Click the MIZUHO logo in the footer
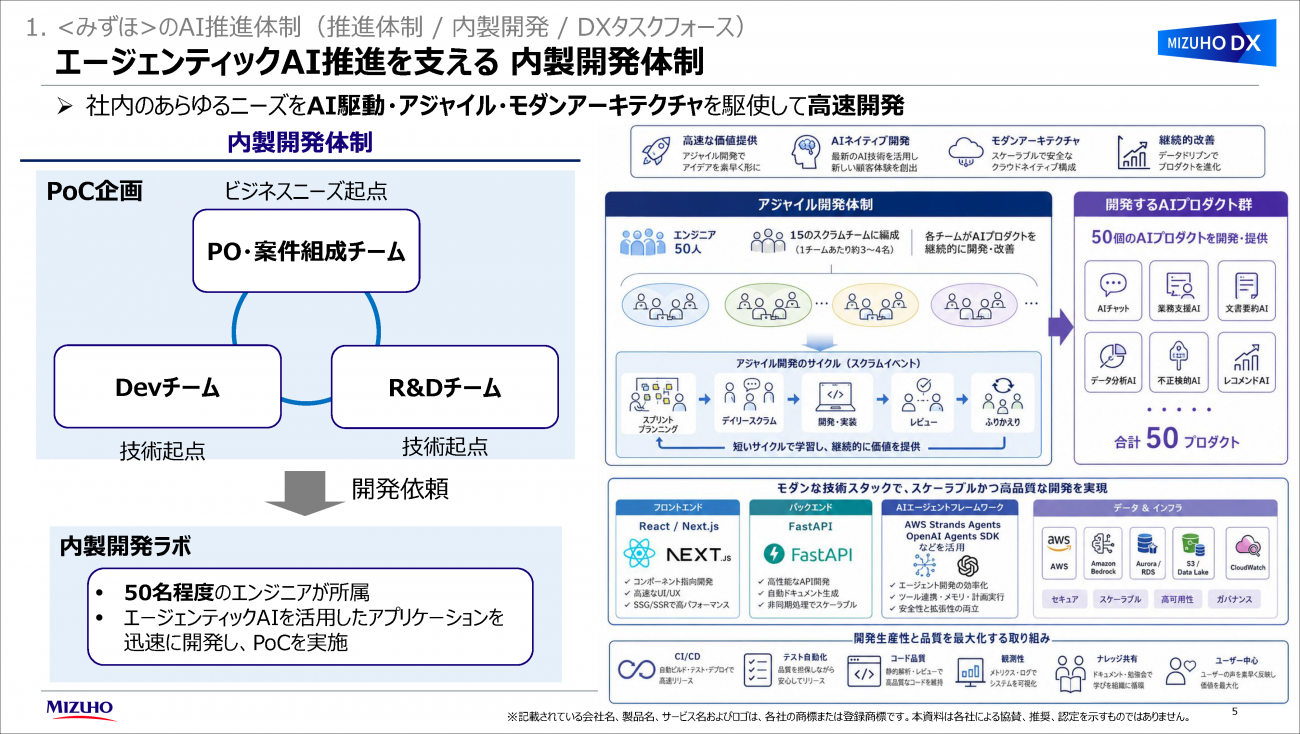Screen dimensions: 1300x734 pyautogui.click(x=80, y=709)
